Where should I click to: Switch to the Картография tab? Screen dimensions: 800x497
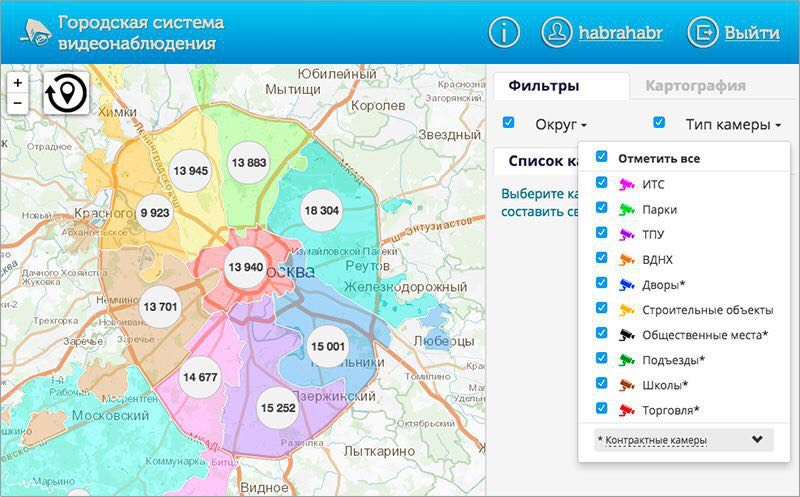[x=695, y=86]
